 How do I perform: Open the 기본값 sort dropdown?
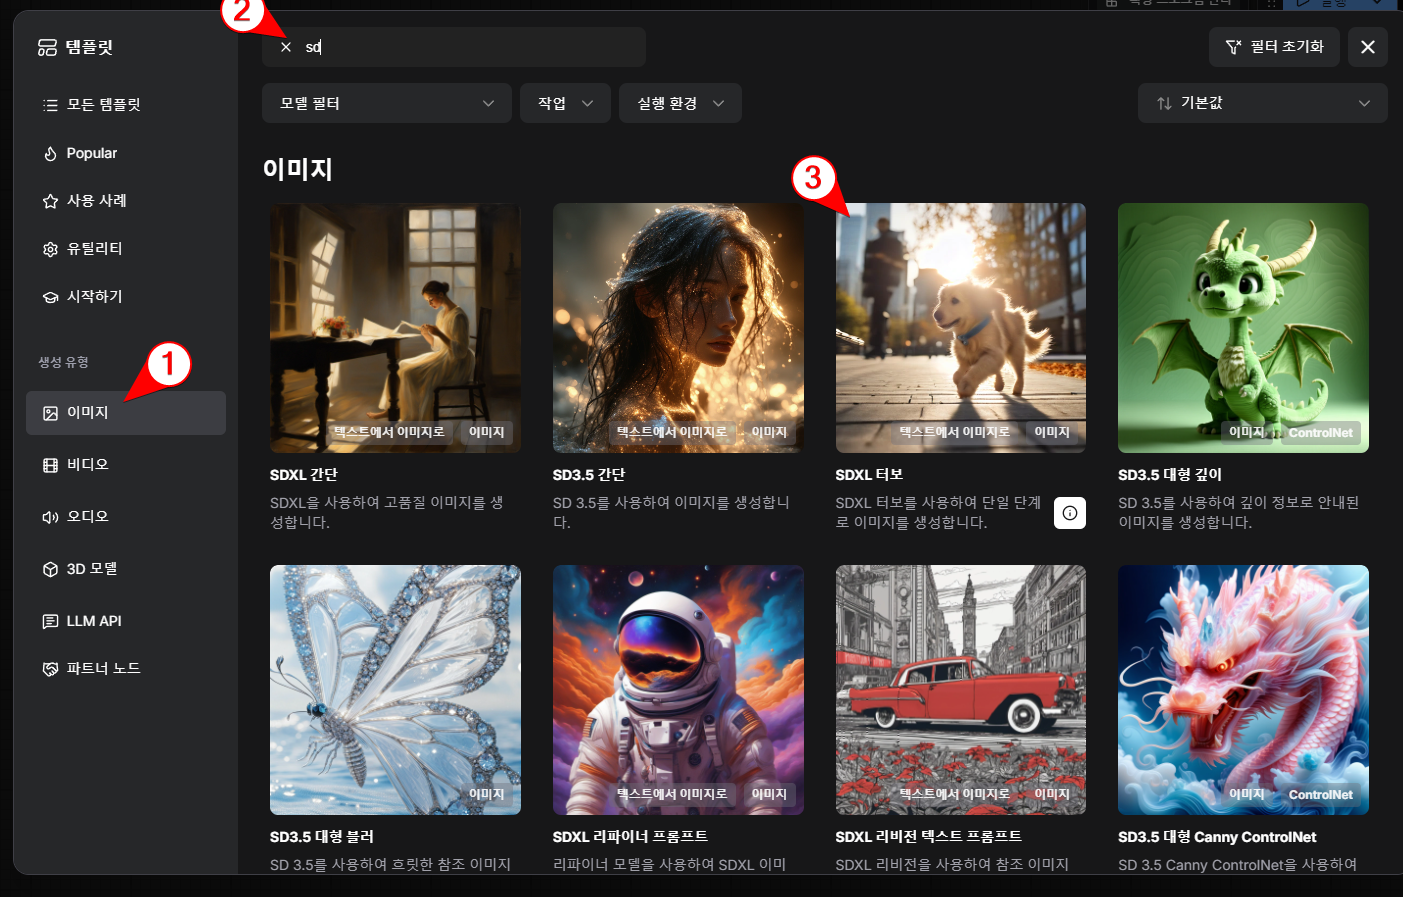[x=1262, y=103]
